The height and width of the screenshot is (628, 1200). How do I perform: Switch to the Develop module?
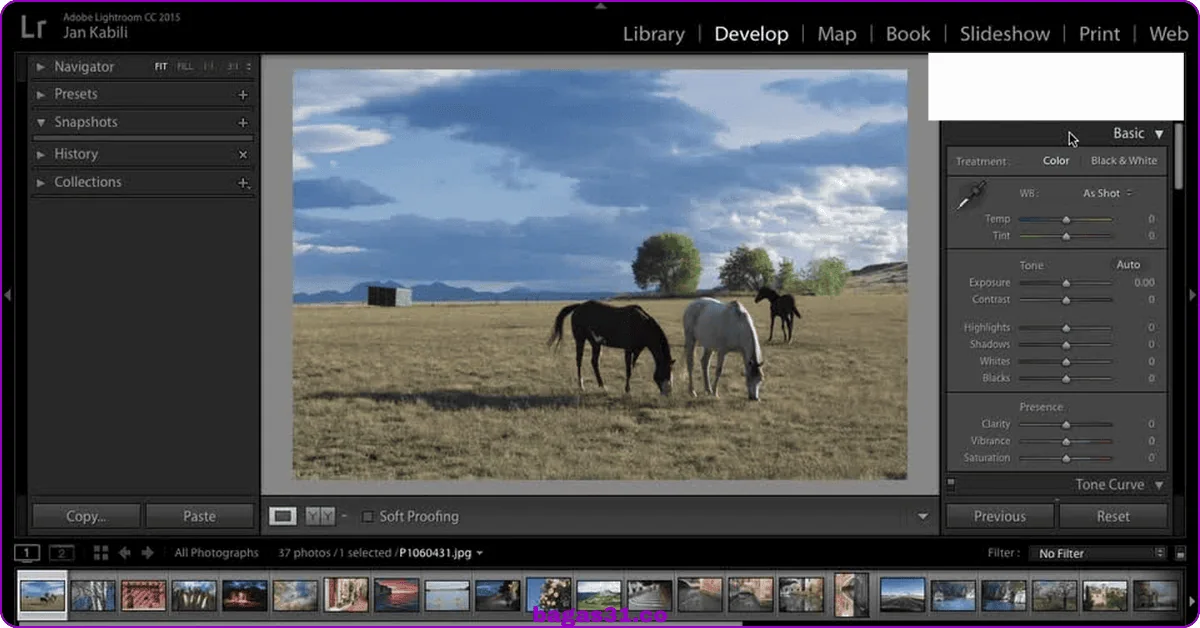pyautogui.click(x=751, y=34)
